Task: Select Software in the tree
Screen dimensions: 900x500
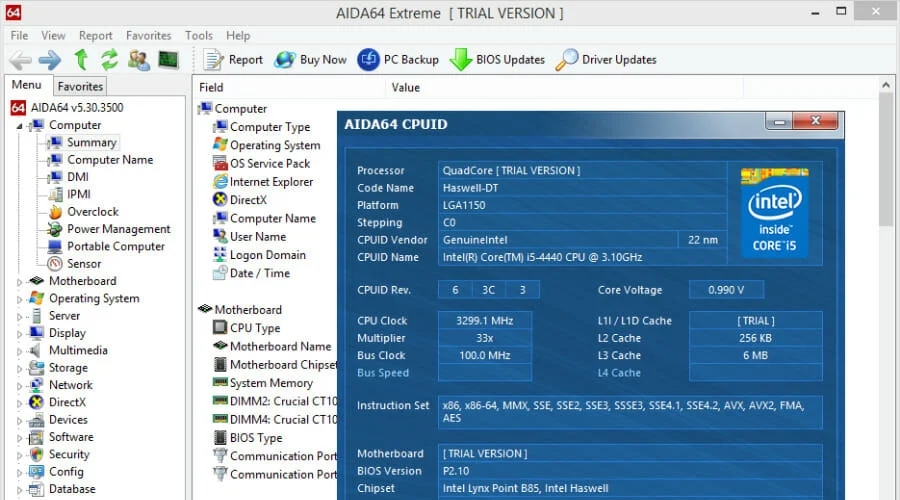Action: coord(71,437)
